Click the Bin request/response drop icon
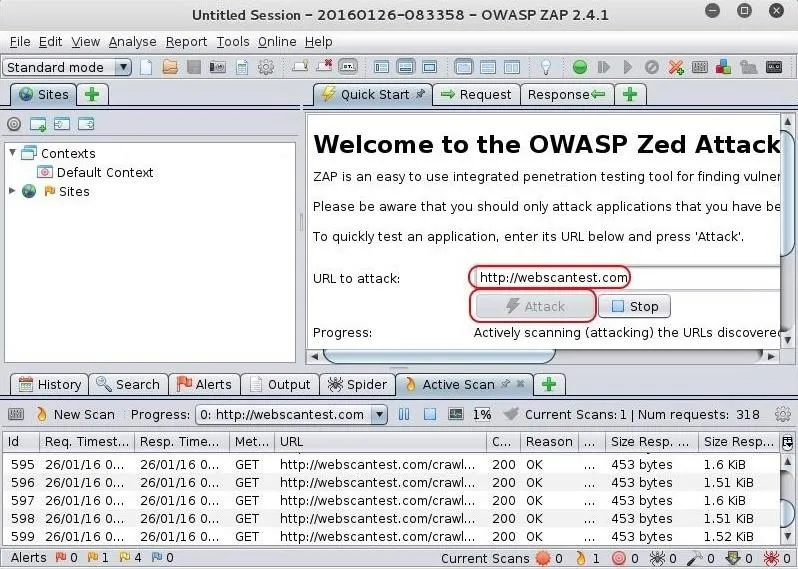 (x=651, y=67)
